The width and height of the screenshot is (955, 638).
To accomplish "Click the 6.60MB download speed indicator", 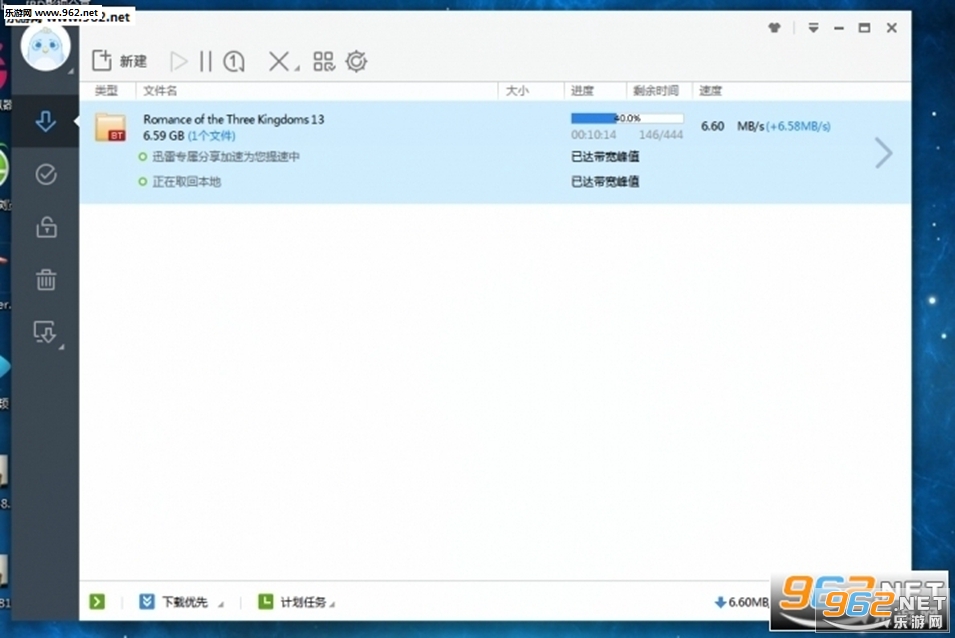I will pos(742,602).
